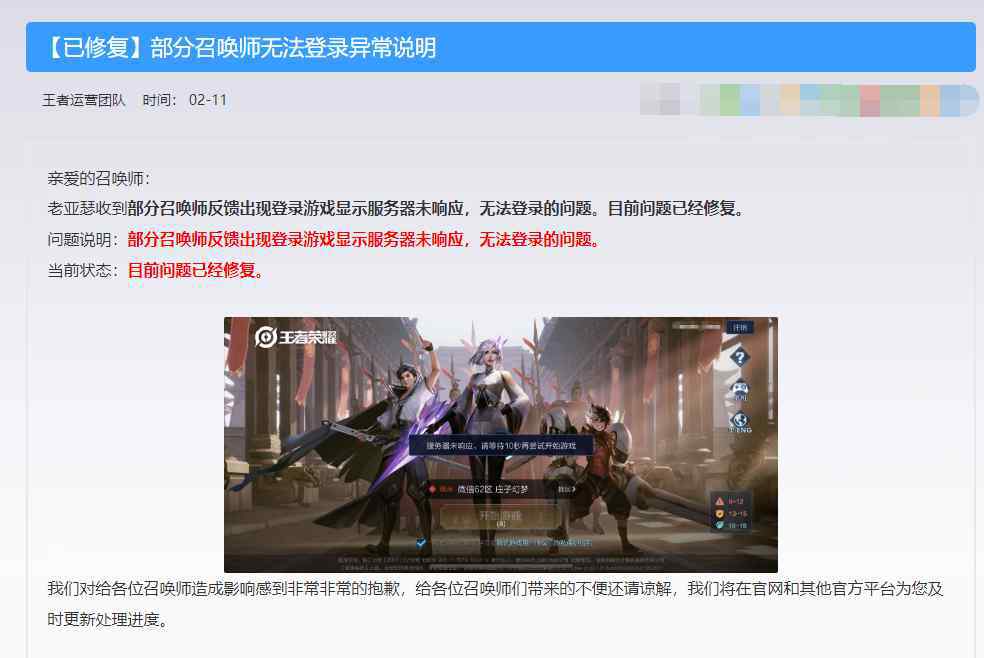Click the author name 王者运营团队
984x658 pixels.
point(84,100)
